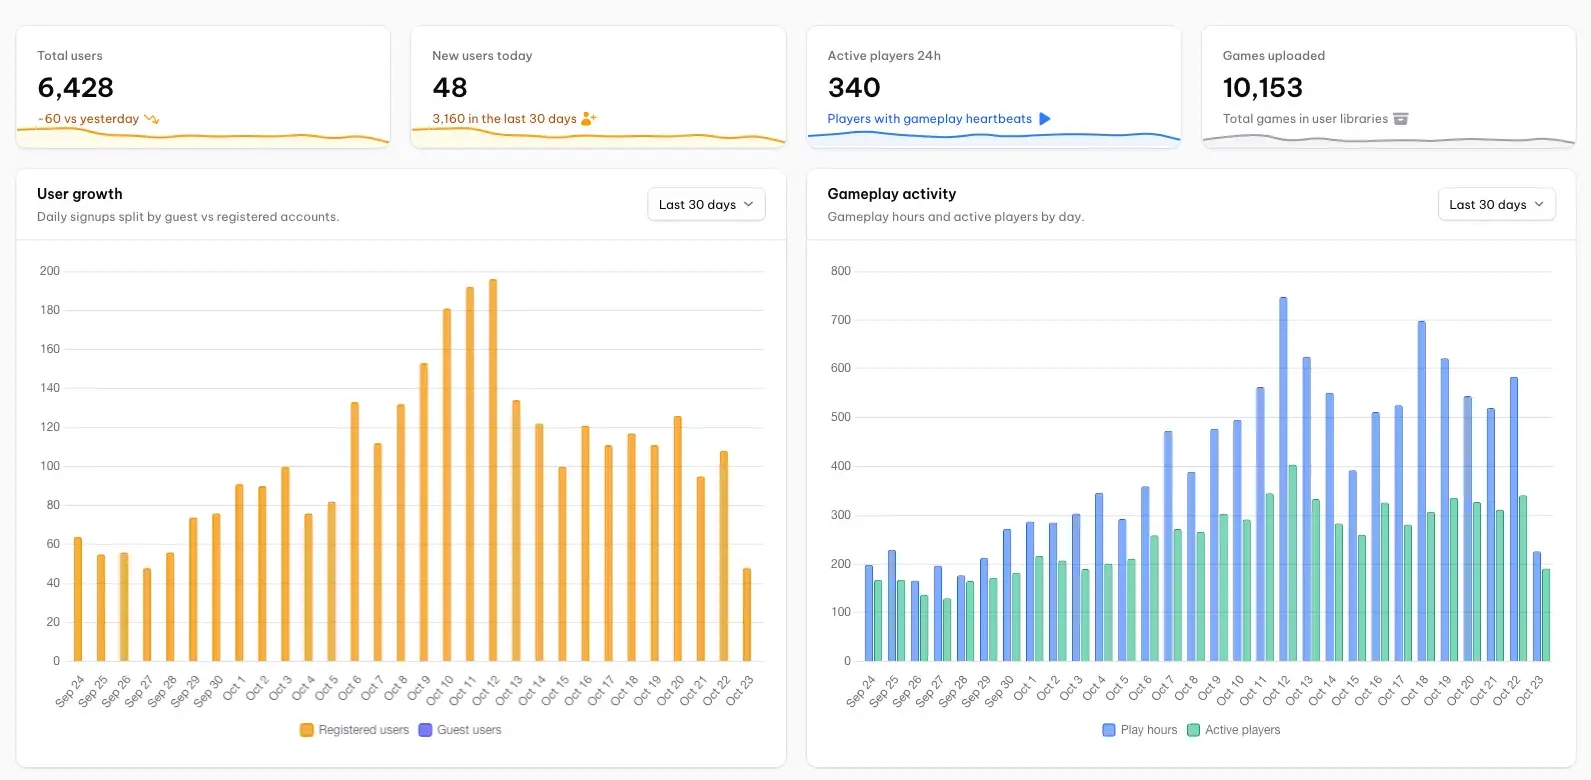Screen dimensions: 1591x780
Task: Click the Oct 12 bar in User growth chart
Action: [x=493, y=470]
